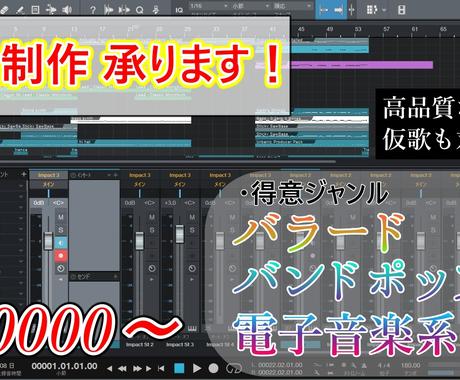
Task: Click the toolbar icon left of Q
Action: pos(124,10)
